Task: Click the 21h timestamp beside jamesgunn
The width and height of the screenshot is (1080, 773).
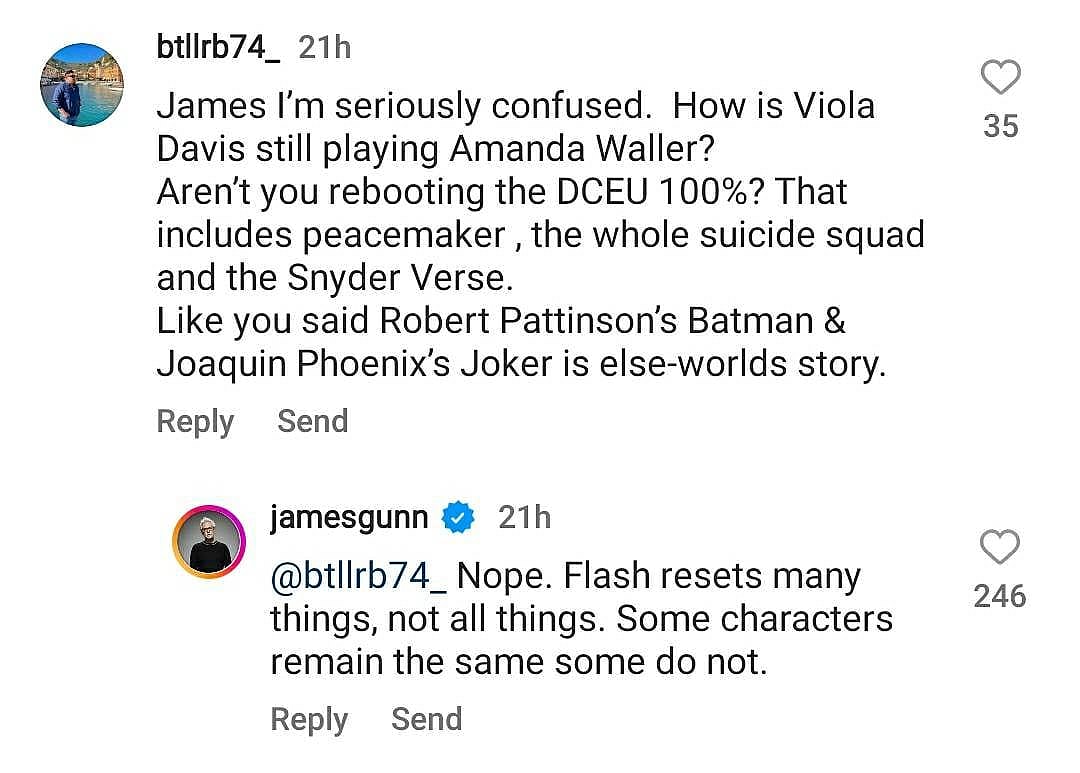Action: point(524,518)
